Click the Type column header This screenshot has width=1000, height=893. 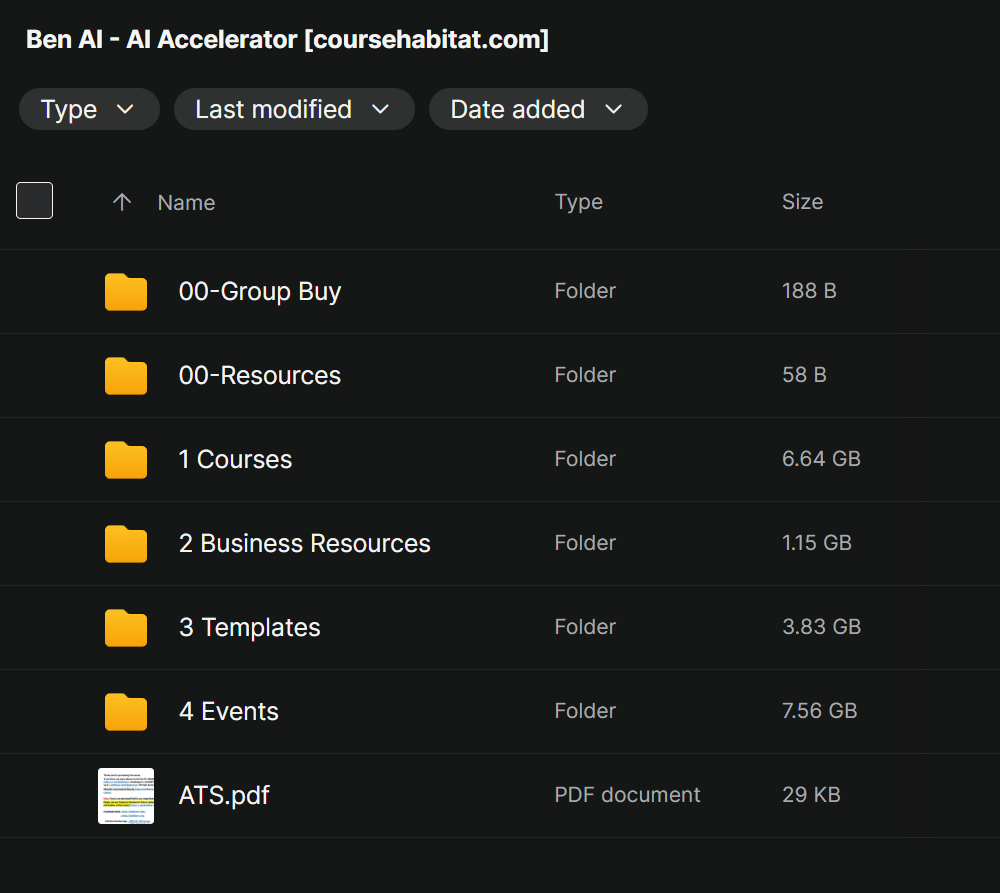578,202
